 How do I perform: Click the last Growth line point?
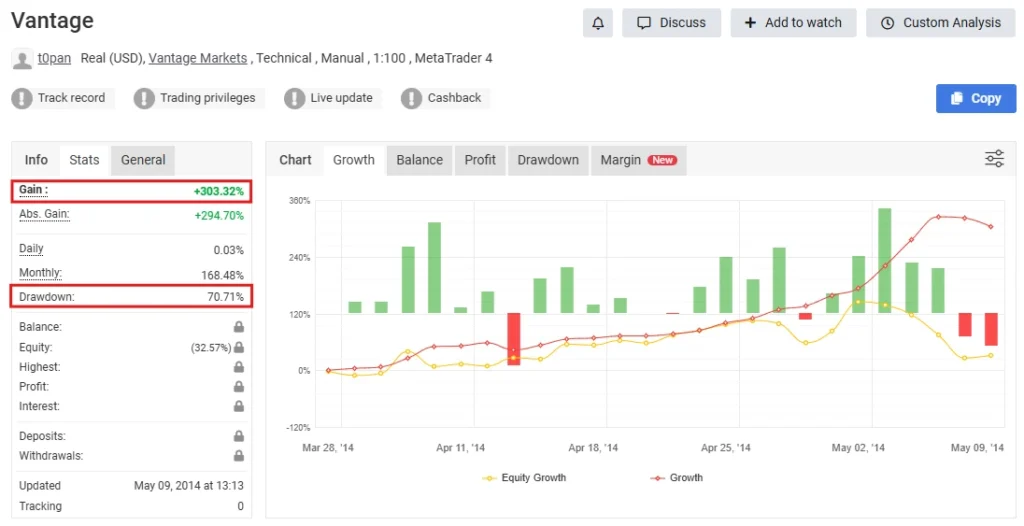click(x=991, y=227)
